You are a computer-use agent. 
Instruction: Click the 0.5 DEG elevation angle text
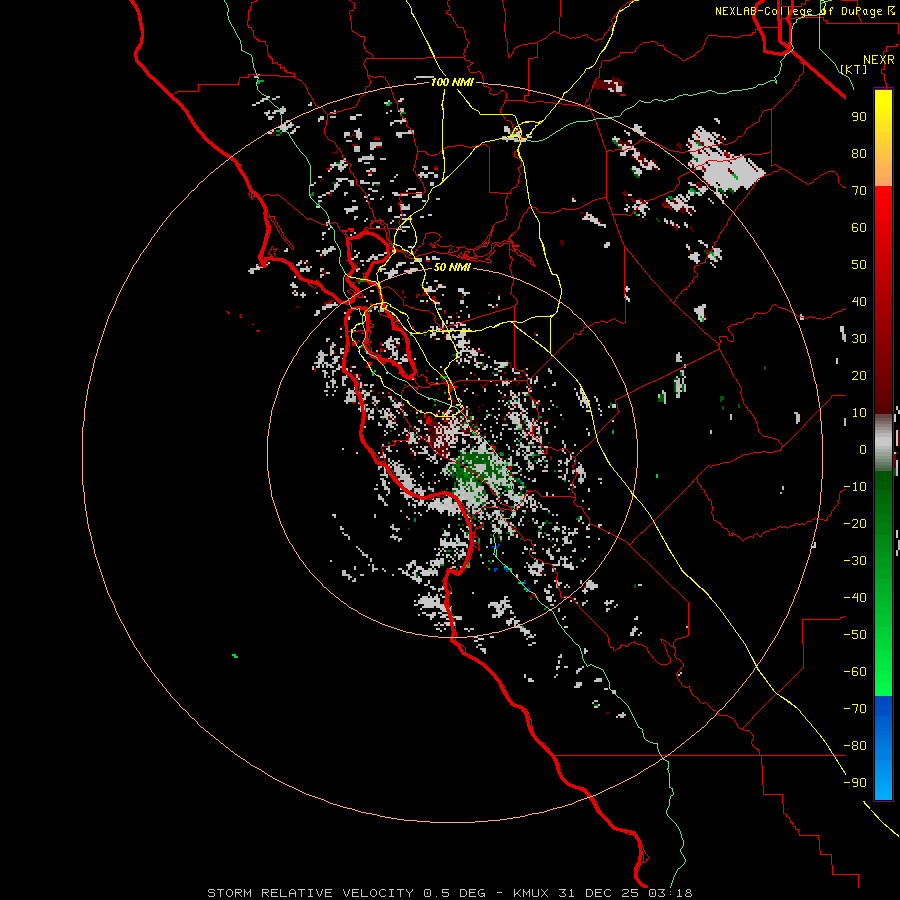coord(454,893)
